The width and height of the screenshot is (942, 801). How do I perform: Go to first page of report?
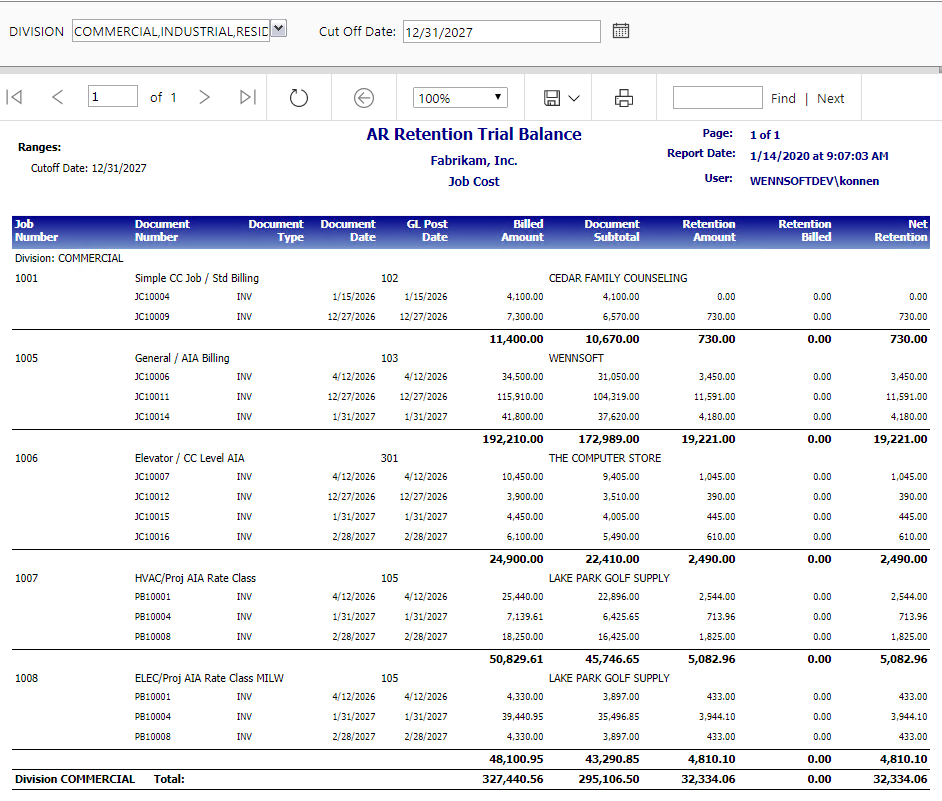[14, 97]
